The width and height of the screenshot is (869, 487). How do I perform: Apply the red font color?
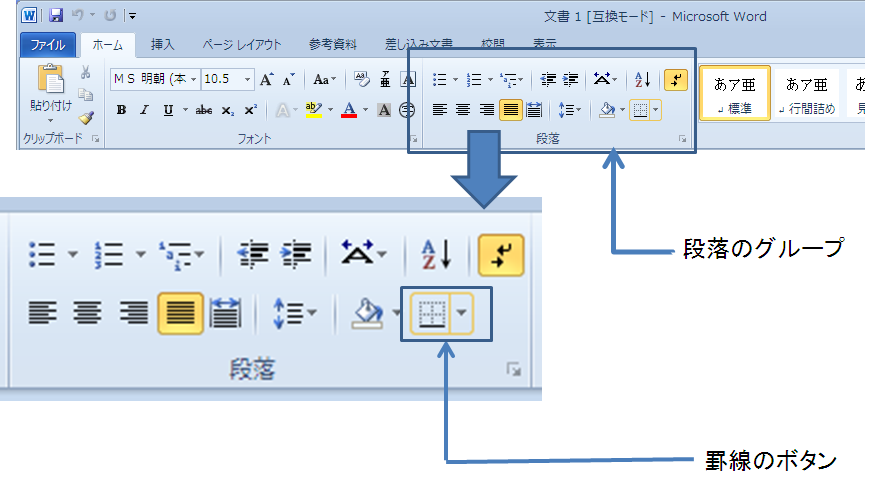tap(349, 110)
